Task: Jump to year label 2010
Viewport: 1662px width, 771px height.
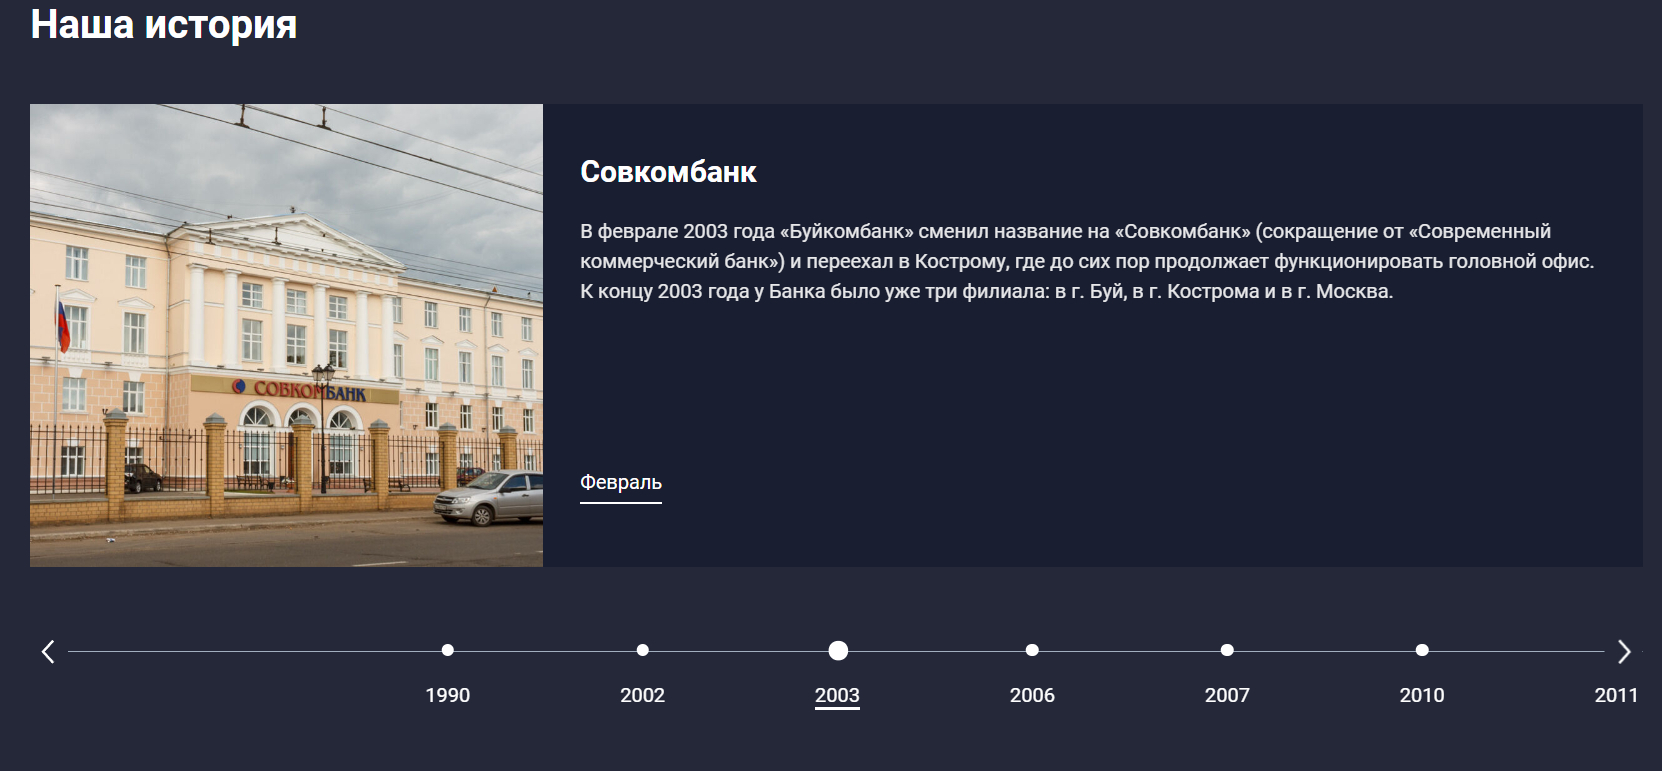Action: click(x=1422, y=695)
